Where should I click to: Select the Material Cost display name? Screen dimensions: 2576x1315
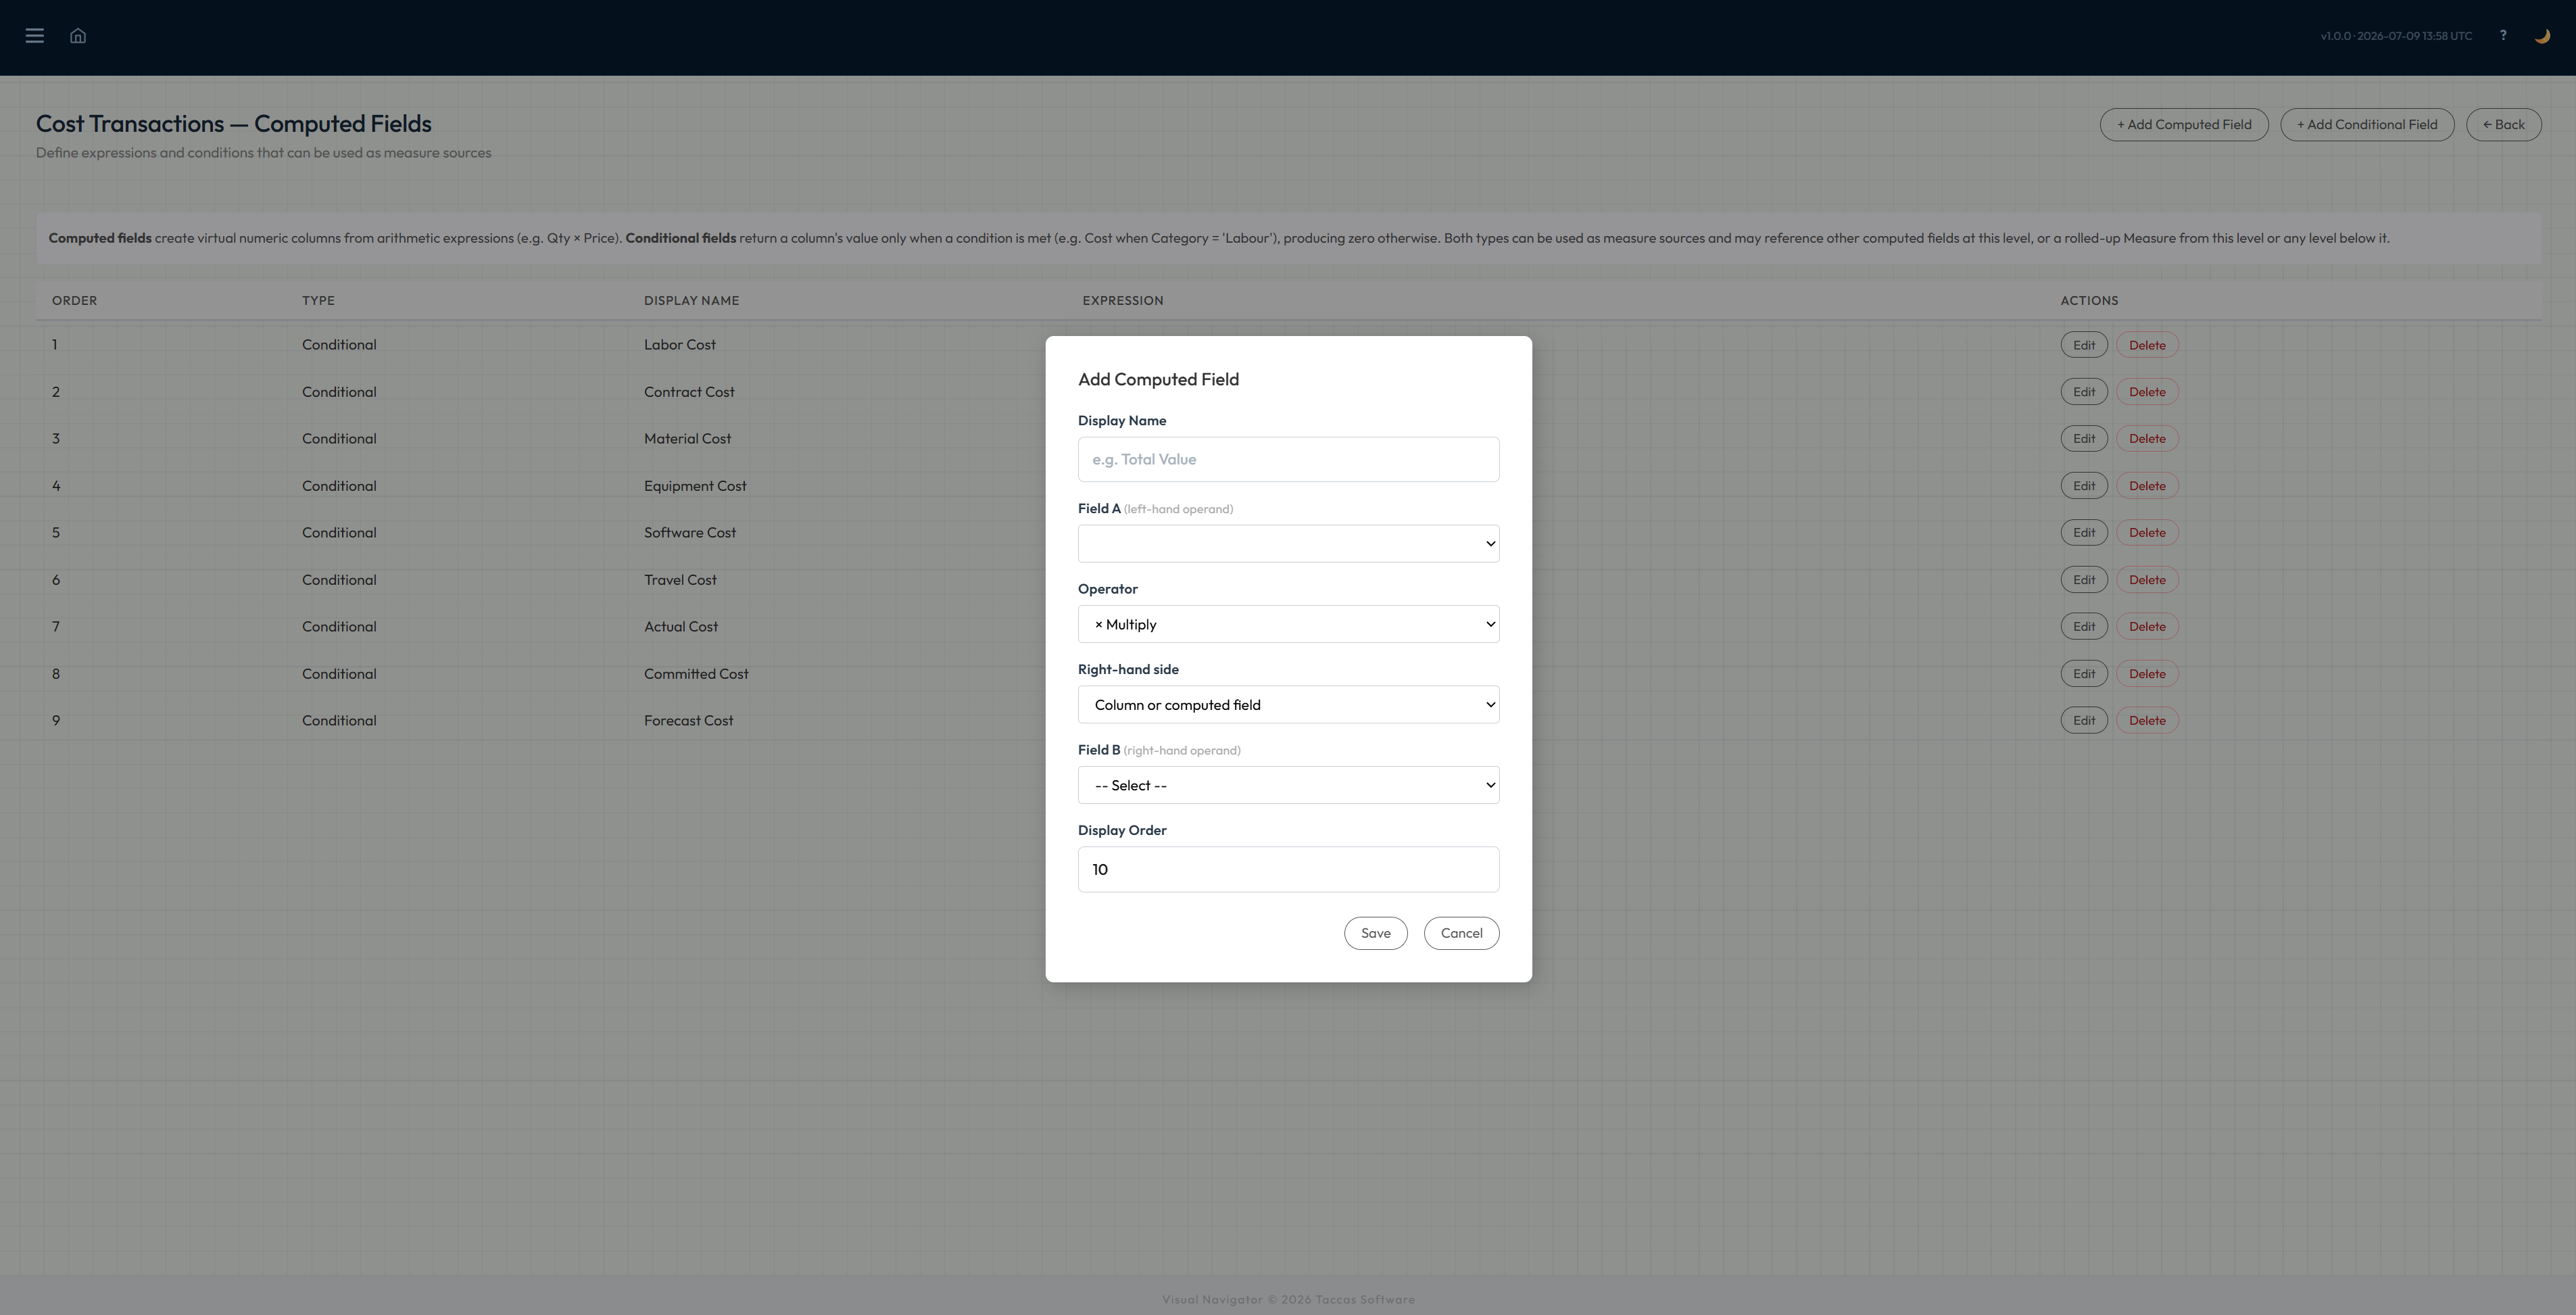pyautogui.click(x=688, y=439)
